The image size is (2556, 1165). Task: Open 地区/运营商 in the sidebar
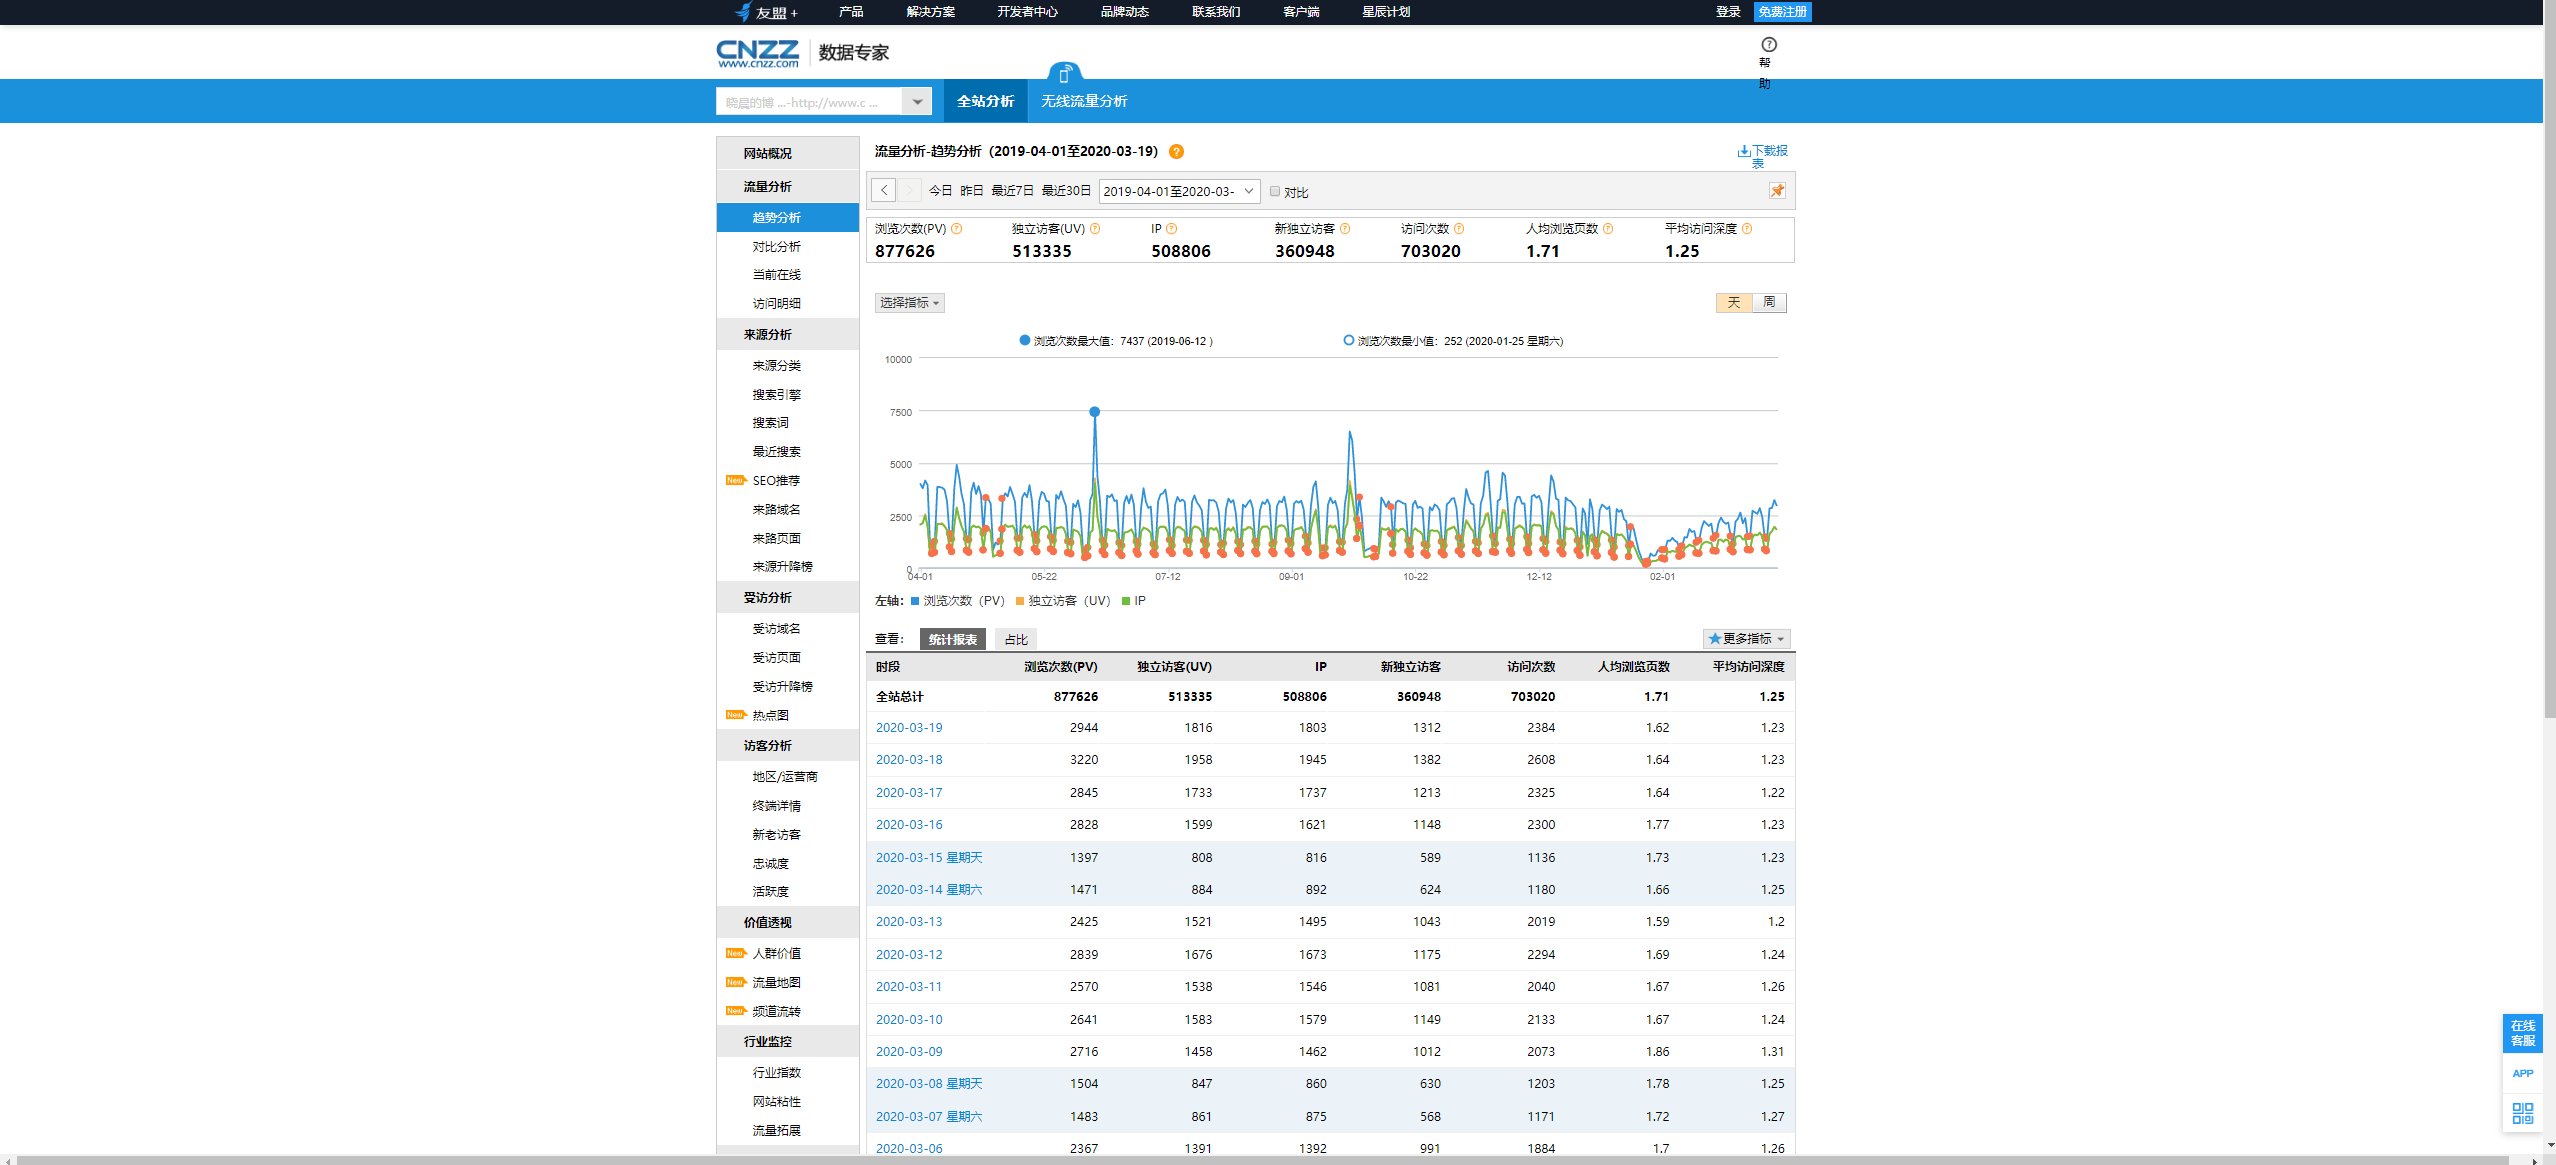(785, 777)
